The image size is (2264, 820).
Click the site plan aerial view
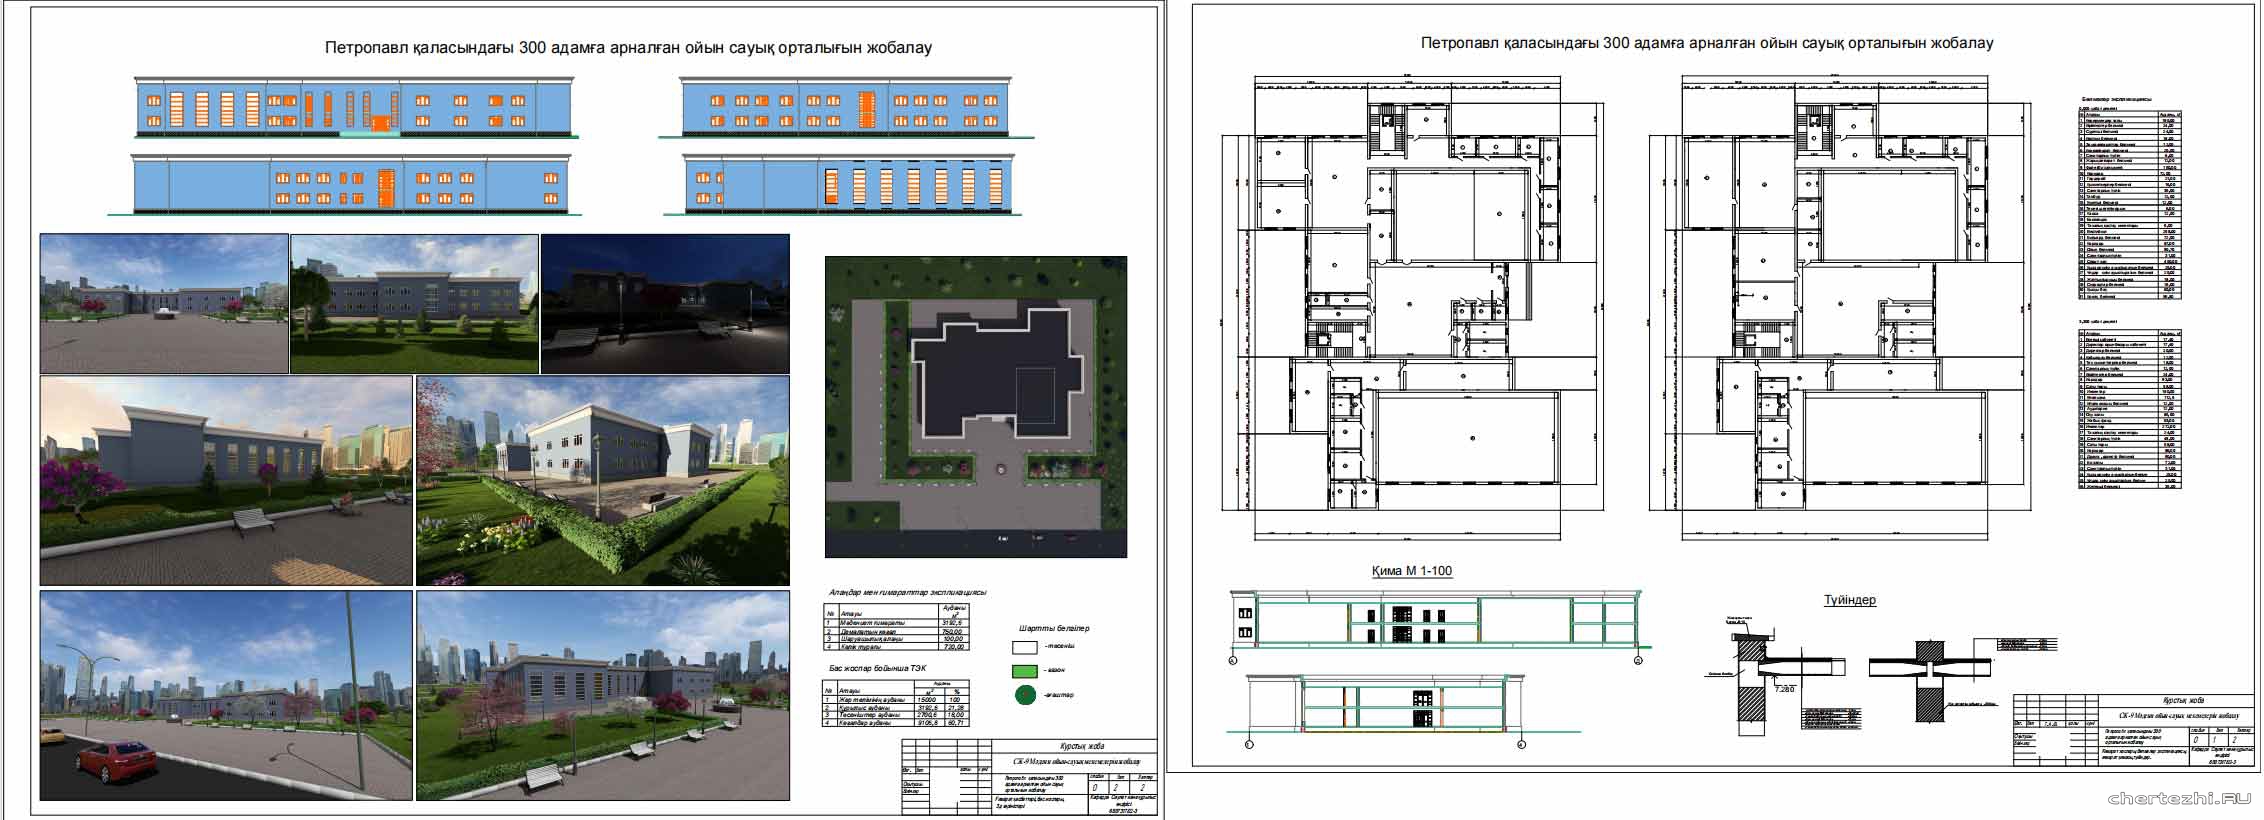[x=975, y=407]
